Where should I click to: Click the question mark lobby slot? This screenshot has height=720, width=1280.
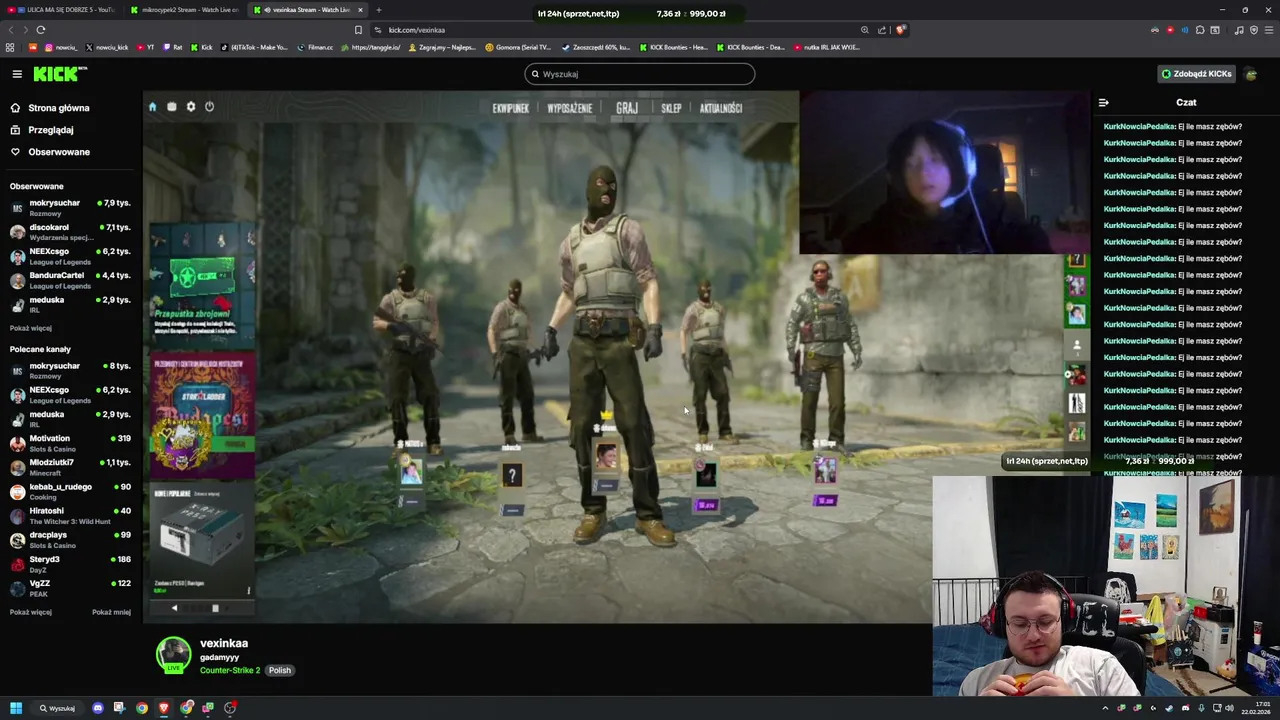tap(512, 477)
